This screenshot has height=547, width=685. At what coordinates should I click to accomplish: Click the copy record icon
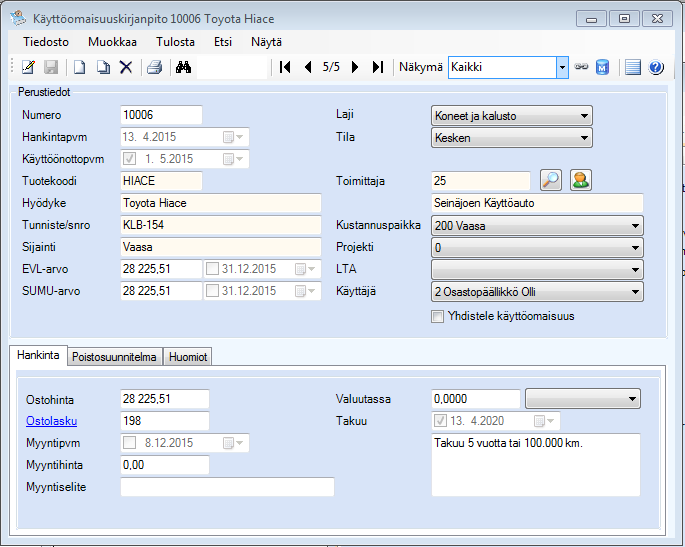click(x=102, y=67)
